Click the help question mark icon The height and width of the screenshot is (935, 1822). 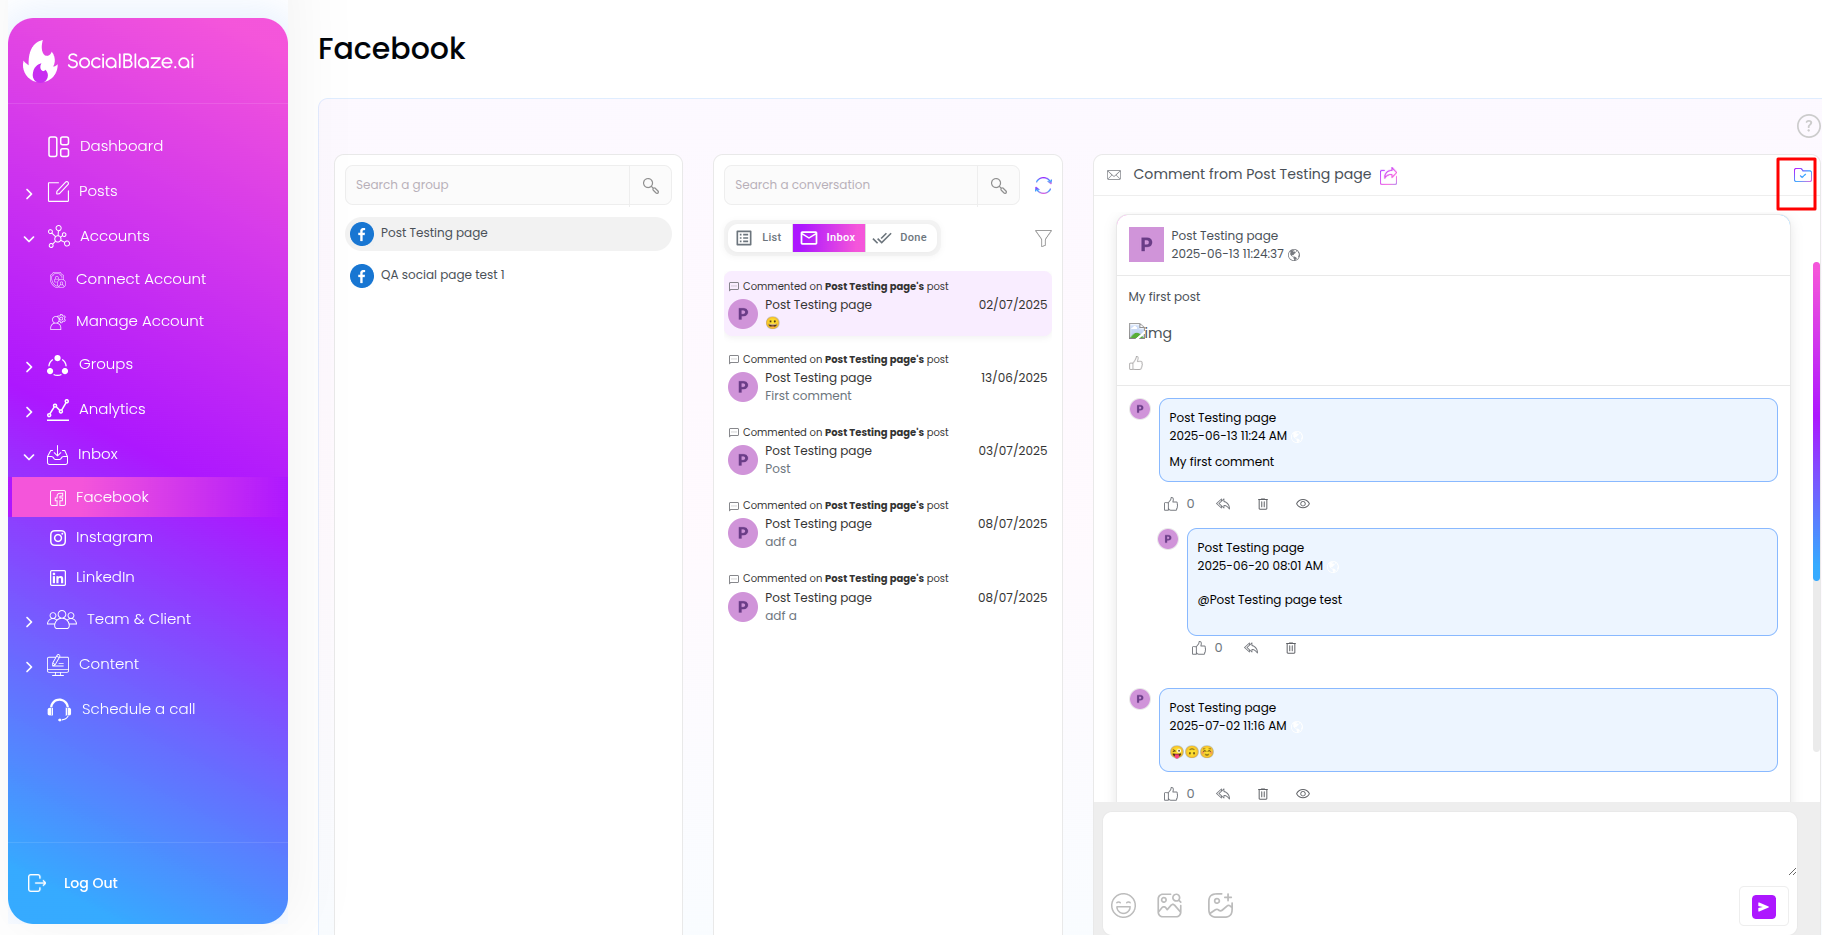coord(1808,126)
